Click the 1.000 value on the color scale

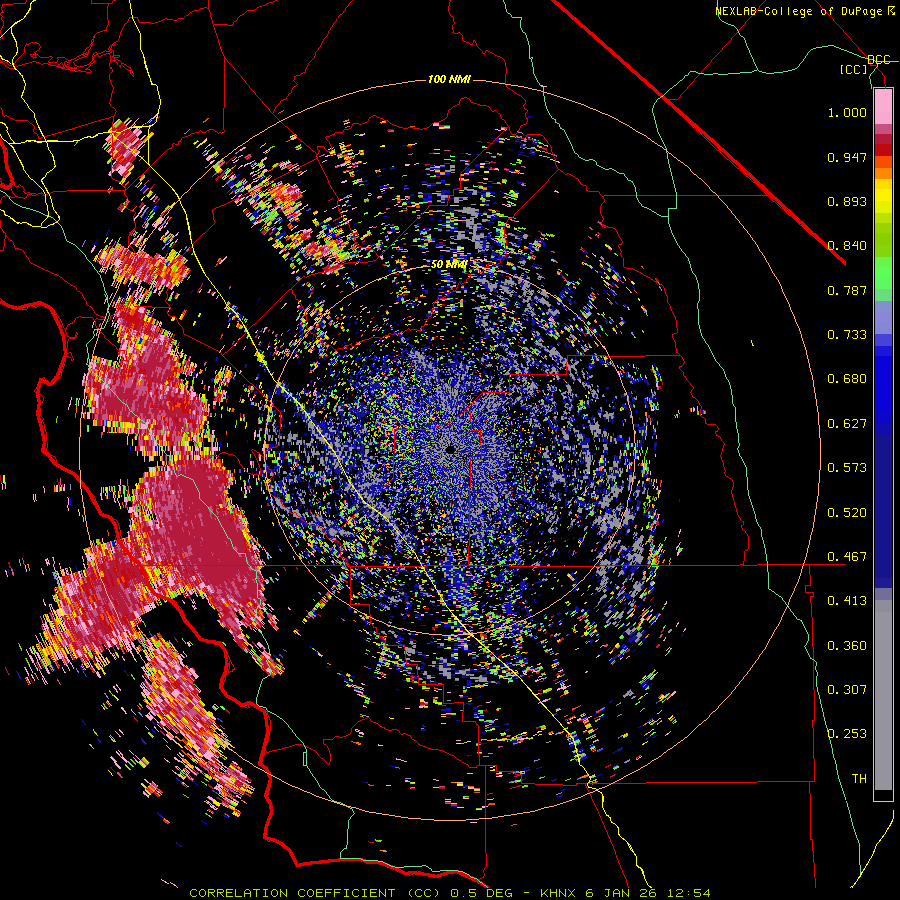[x=847, y=112]
